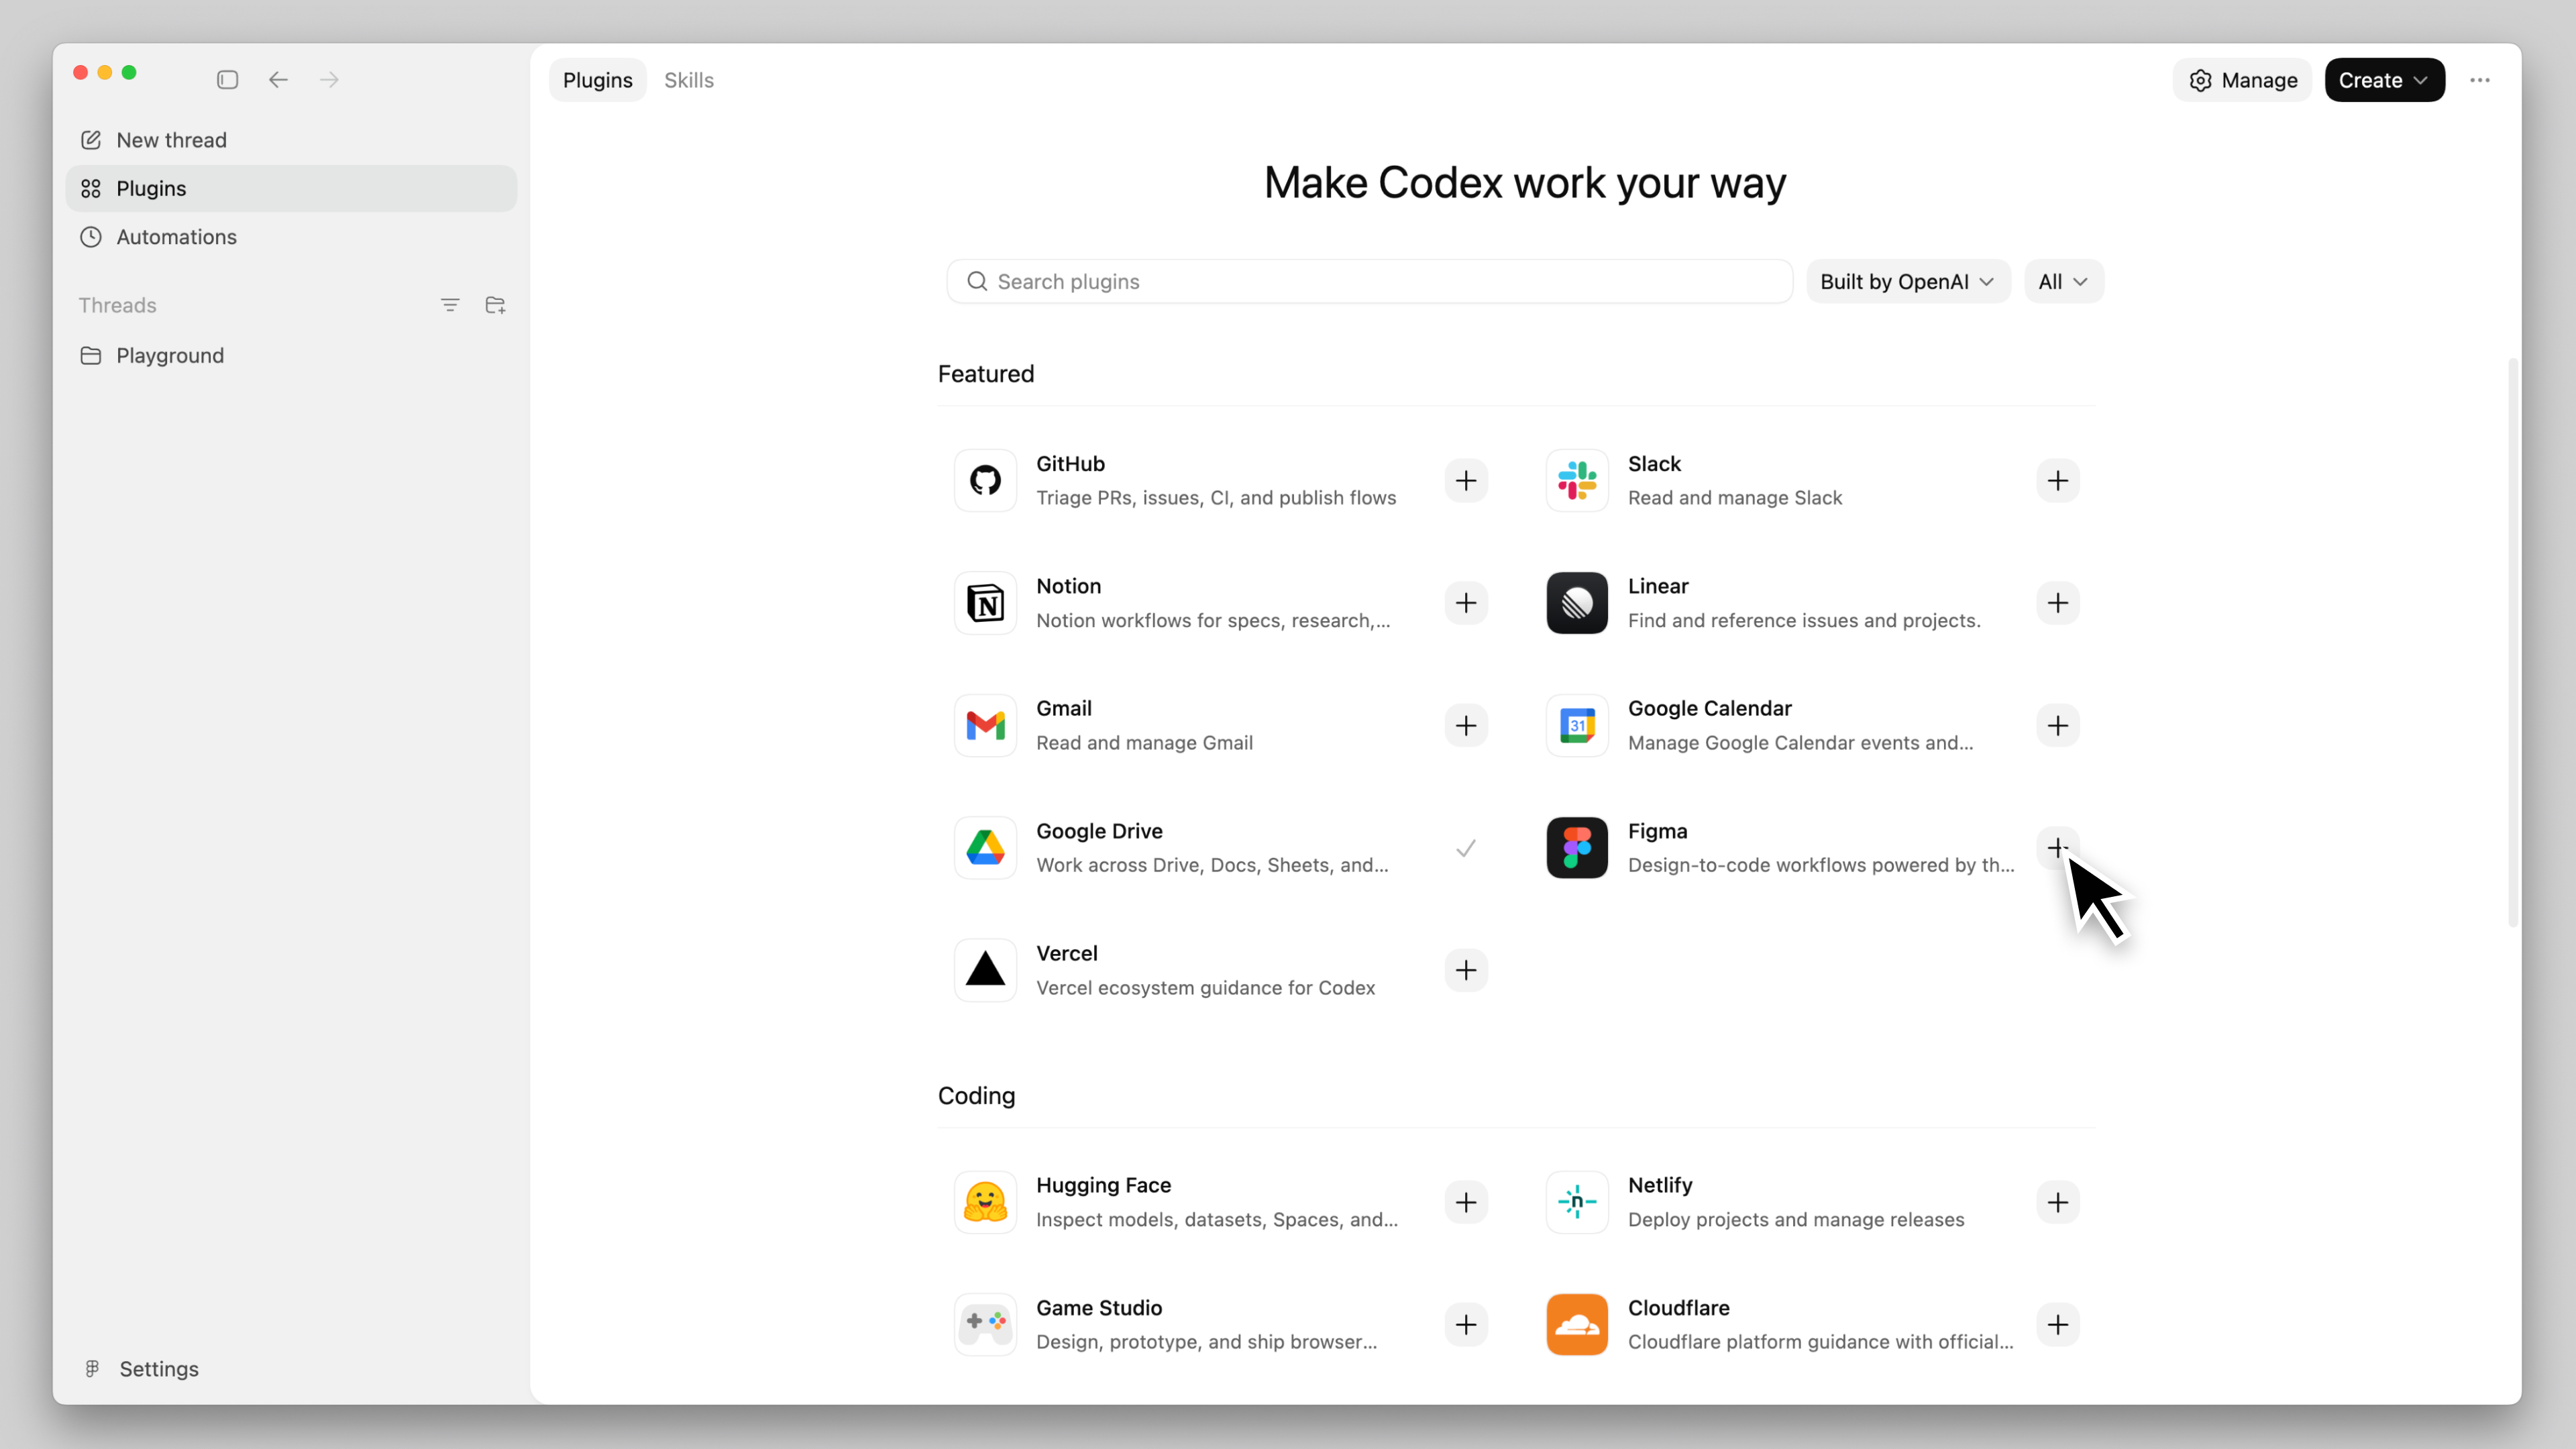Open the Create dropdown menu
The width and height of the screenshot is (2576, 1449).
(2384, 80)
